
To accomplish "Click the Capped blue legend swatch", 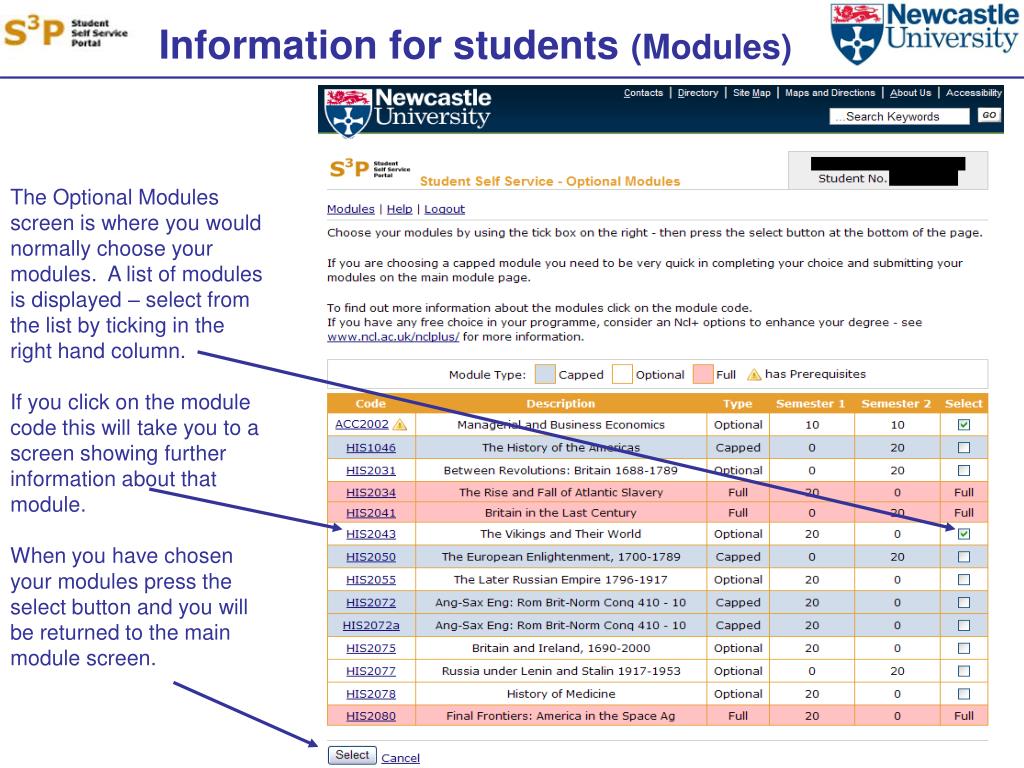I will pos(545,374).
